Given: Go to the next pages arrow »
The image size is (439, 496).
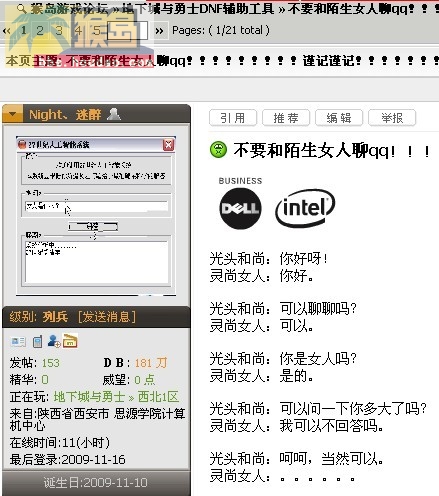Looking at the screenshot, I should click(x=159, y=31).
